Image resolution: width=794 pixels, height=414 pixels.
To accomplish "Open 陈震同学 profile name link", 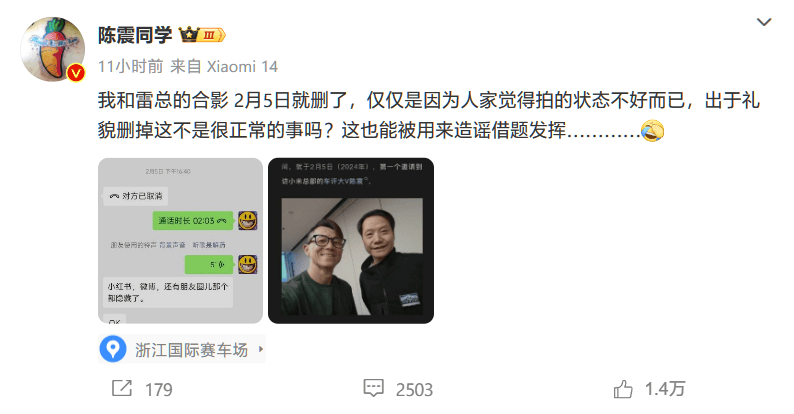I will (135, 35).
